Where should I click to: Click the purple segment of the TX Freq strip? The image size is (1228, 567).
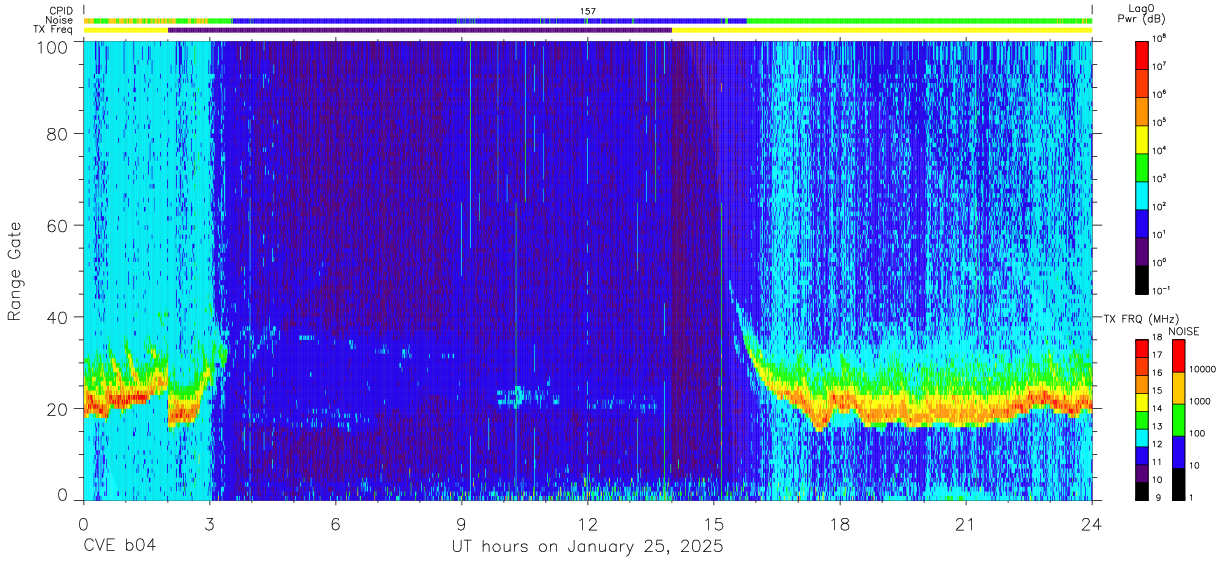click(420, 30)
